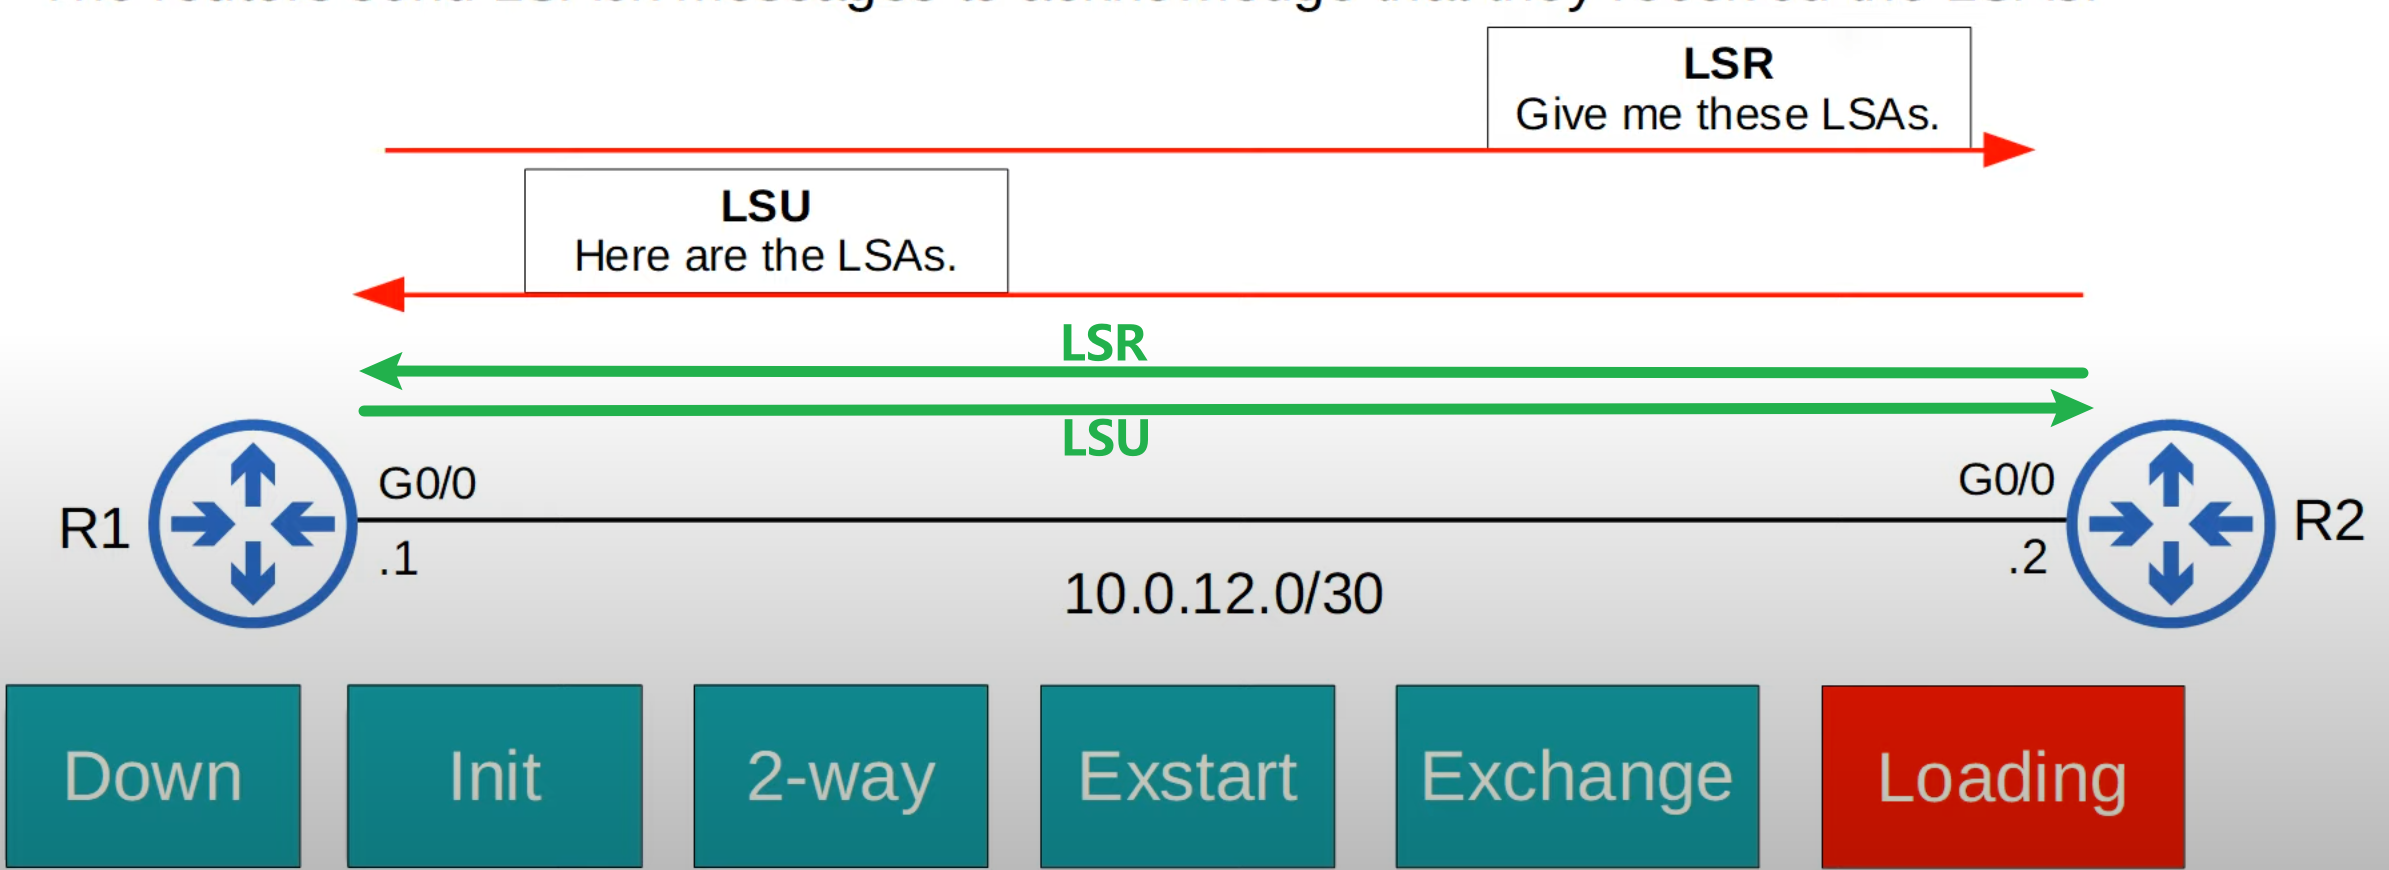2389x870 pixels.
Task: Select the Exchange state box
Action: 1577,776
